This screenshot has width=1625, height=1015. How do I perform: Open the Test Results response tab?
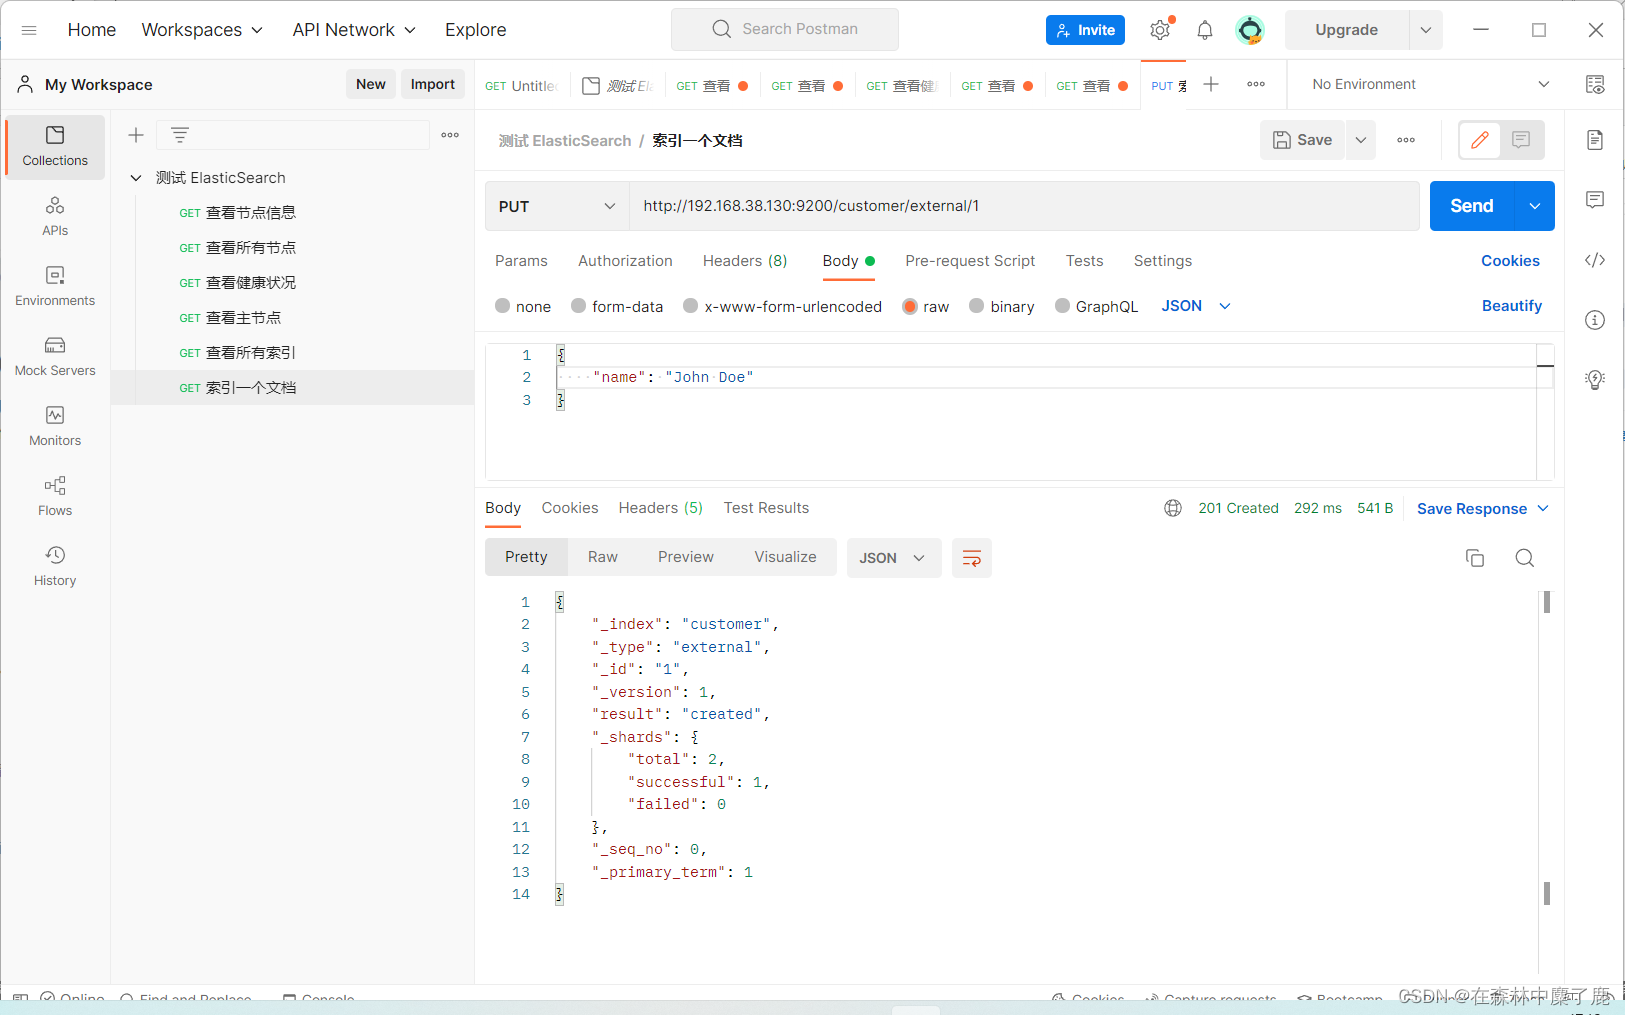(766, 508)
